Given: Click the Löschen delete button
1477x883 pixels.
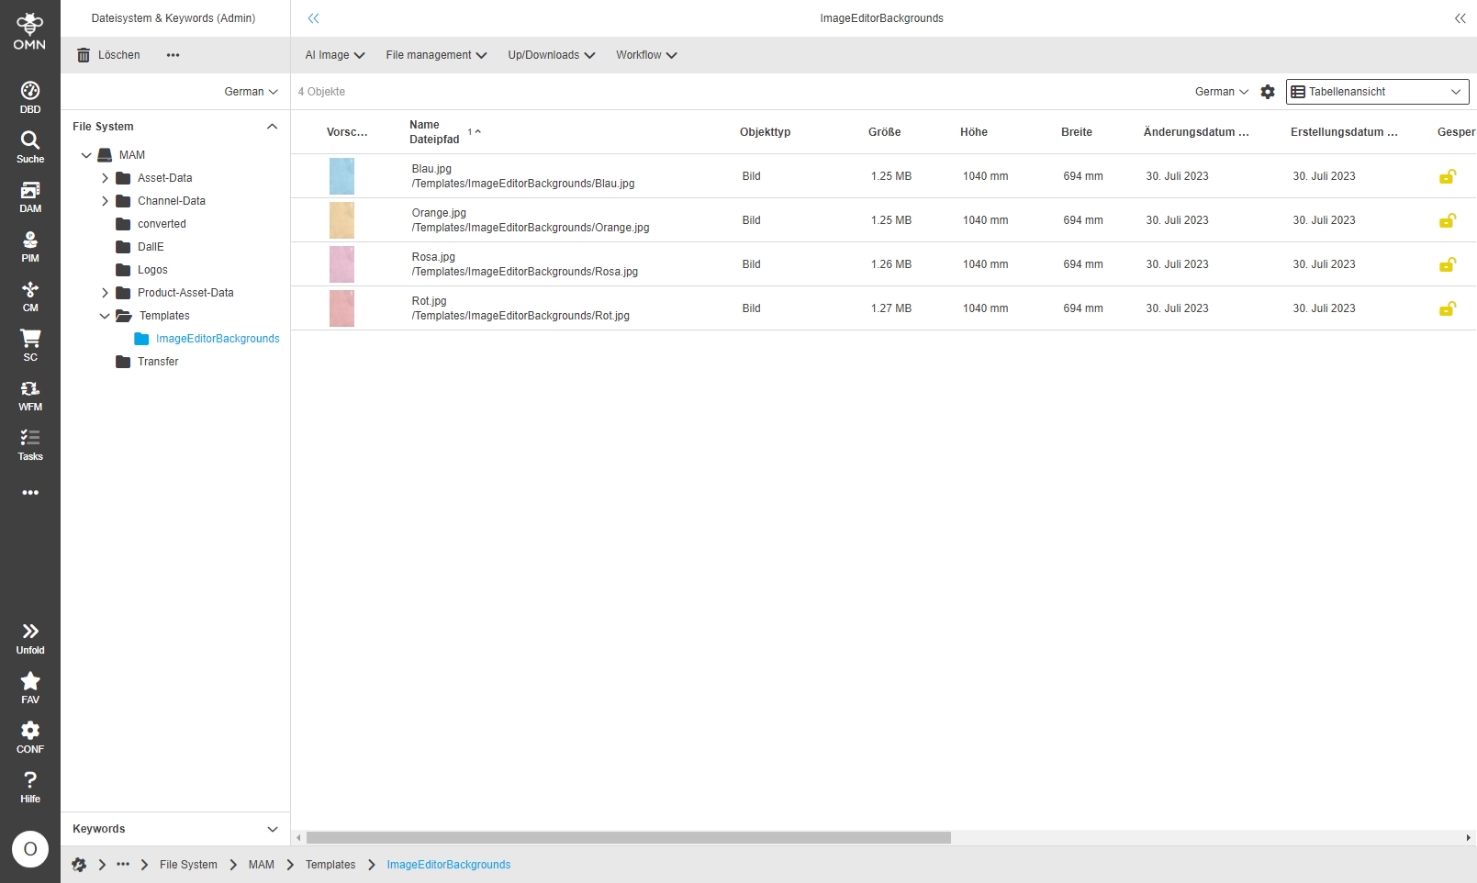Looking at the screenshot, I should tap(109, 55).
